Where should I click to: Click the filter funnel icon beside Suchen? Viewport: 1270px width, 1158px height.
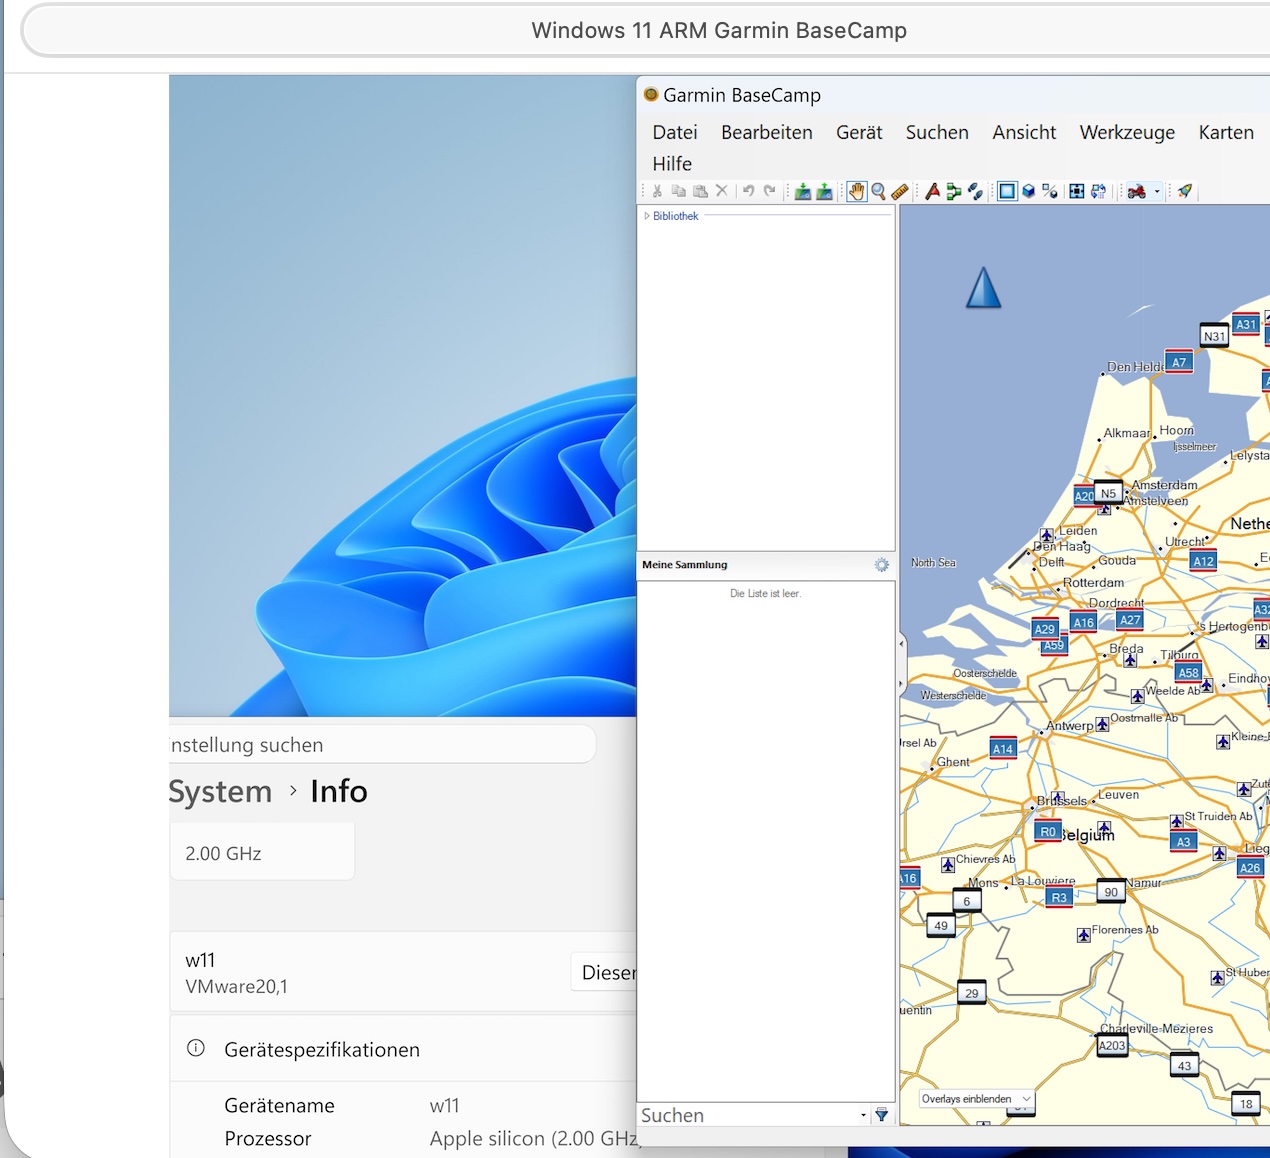coord(881,1114)
